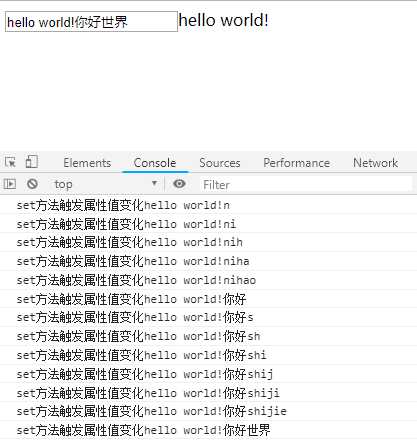Screen dimensions: 417x442
Task: Open the Sources tab
Action: click(x=220, y=163)
